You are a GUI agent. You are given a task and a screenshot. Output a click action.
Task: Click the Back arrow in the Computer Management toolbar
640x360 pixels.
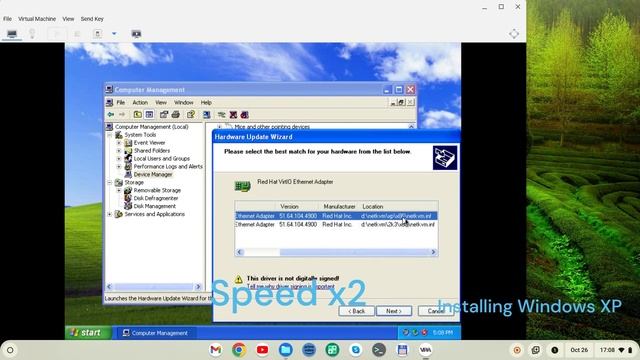[111, 115]
